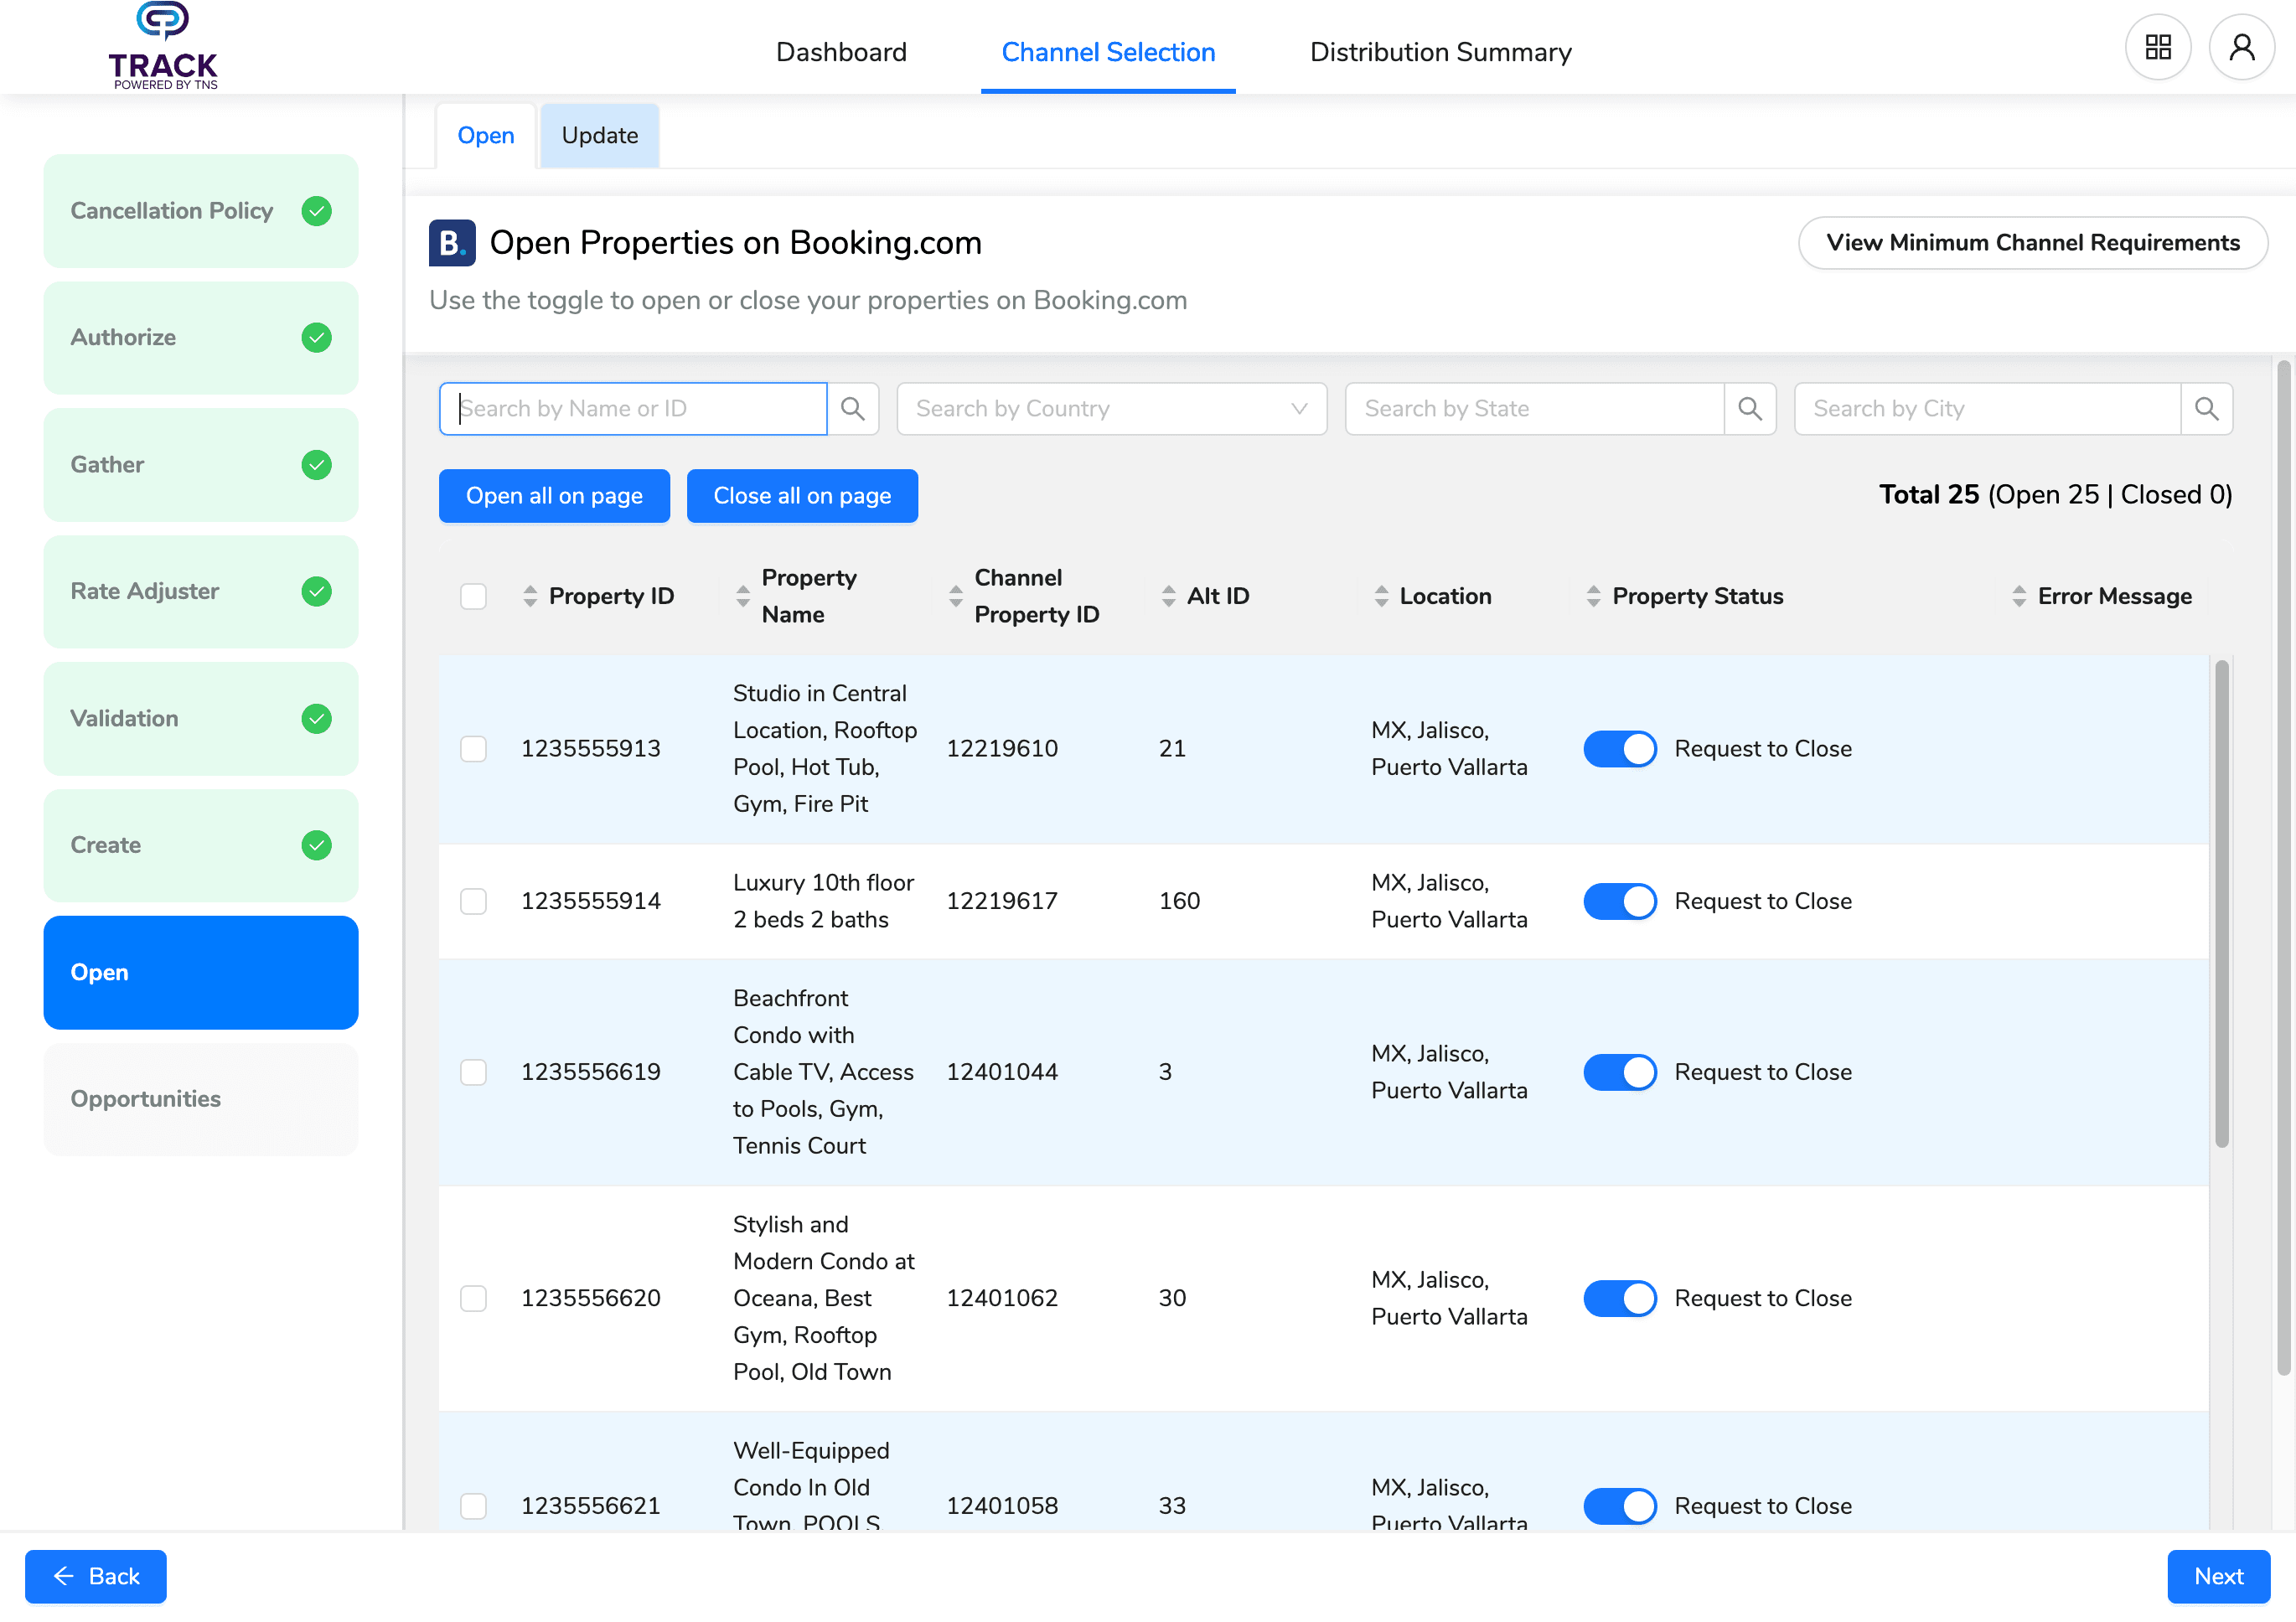Image resolution: width=2296 pixels, height=1622 pixels.
Task: Click Close all on page button
Action: pyautogui.click(x=802, y=497)
